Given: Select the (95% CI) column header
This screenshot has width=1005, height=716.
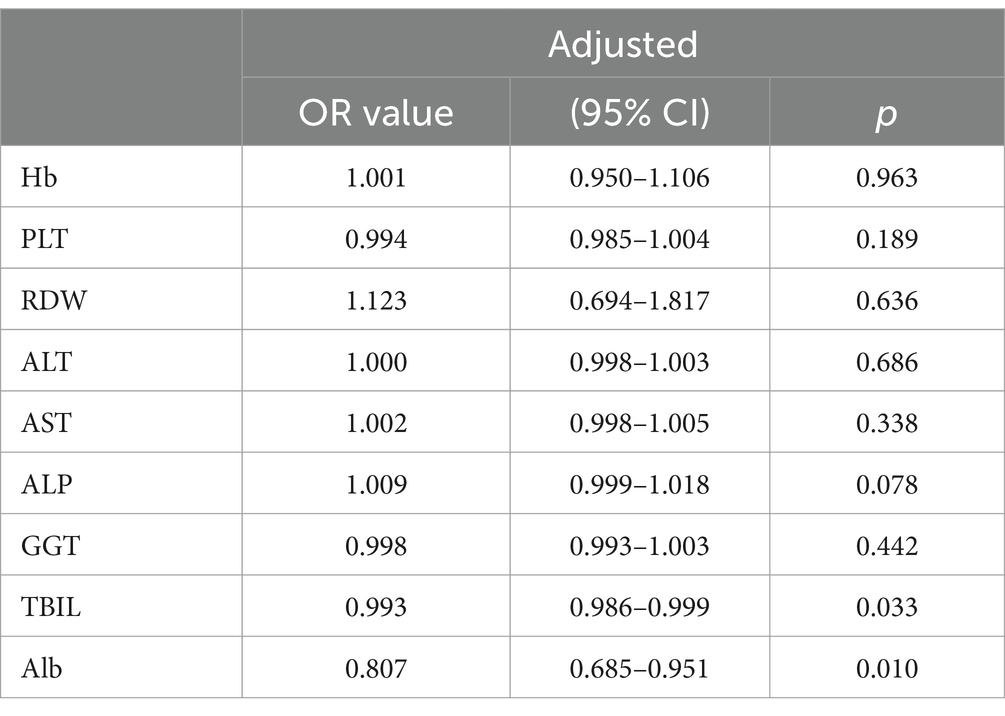Looking at the screenshot, I should (640, 113).
